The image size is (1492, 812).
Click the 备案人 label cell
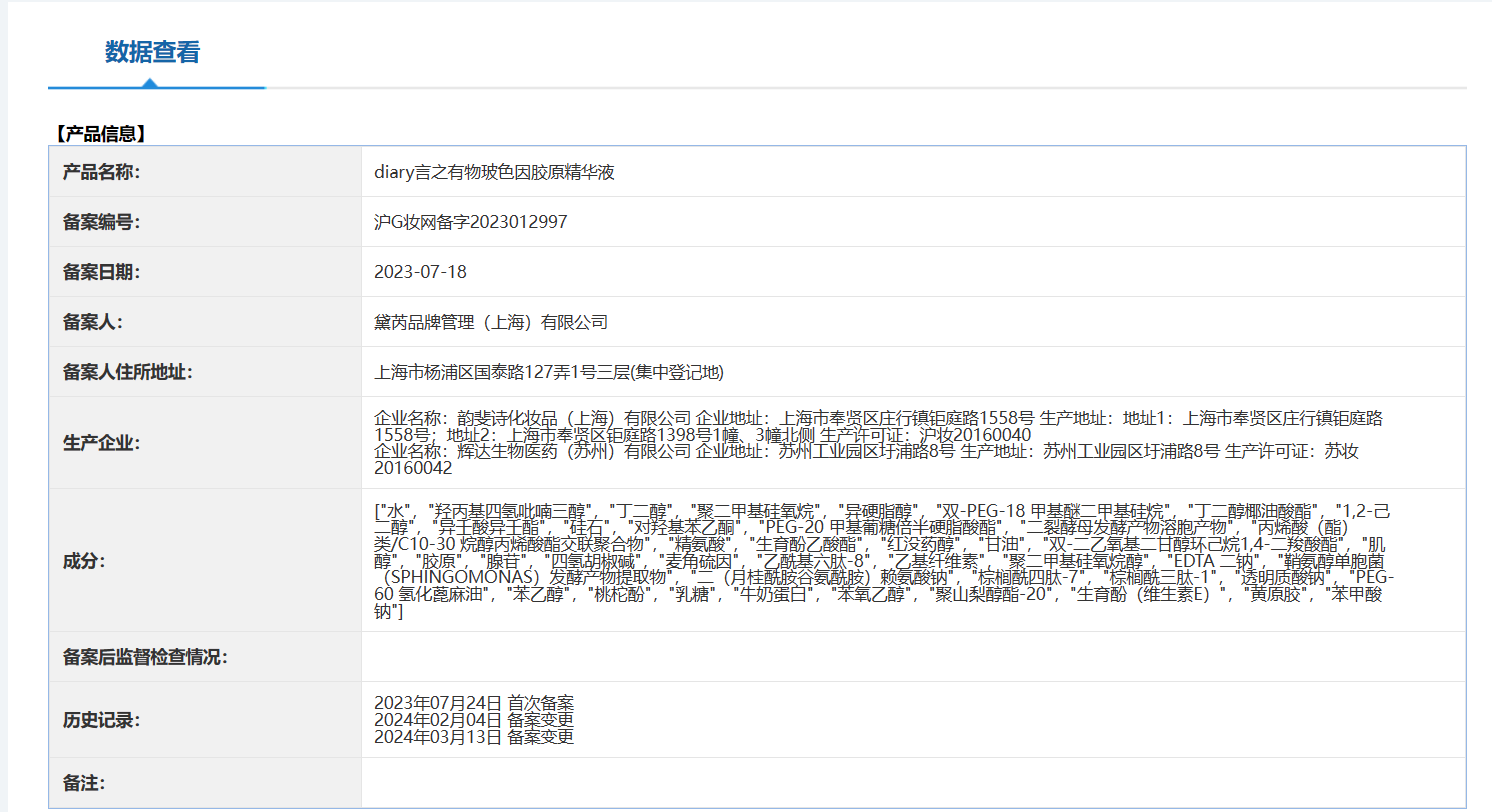[x=205, y=322]
